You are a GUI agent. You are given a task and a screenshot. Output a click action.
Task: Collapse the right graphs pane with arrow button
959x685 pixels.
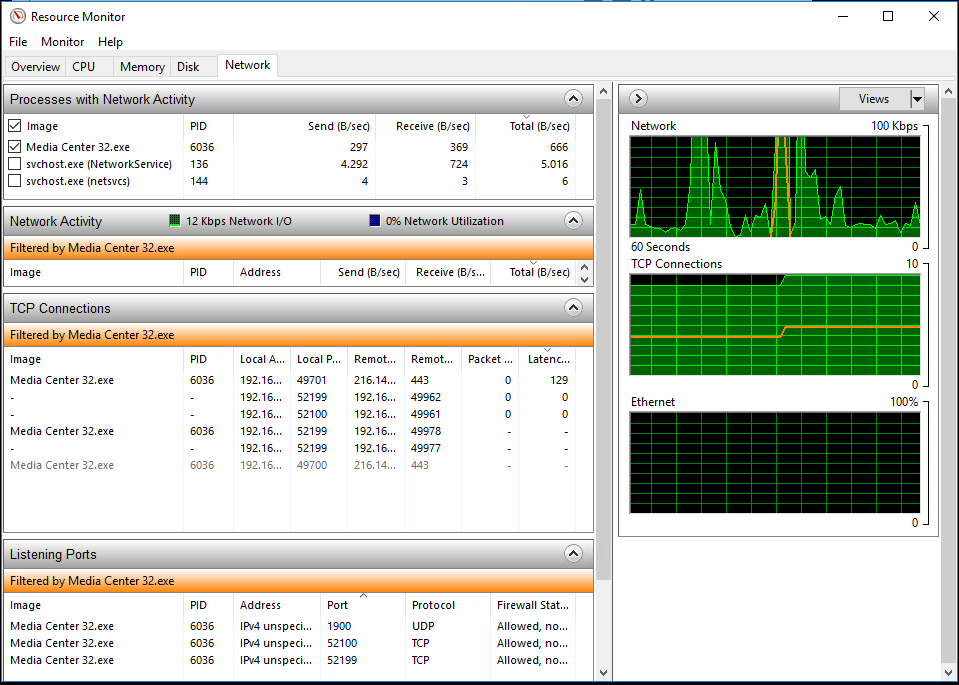pos(638,98)
